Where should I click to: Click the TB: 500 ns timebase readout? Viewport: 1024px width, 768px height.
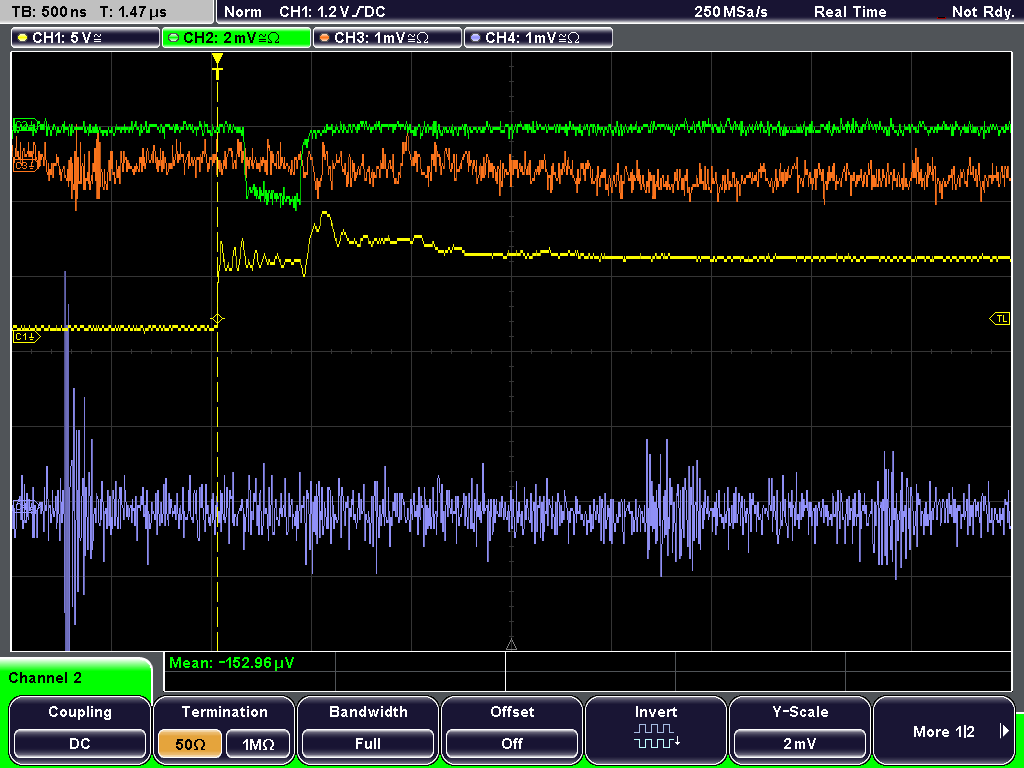point(50,12)
